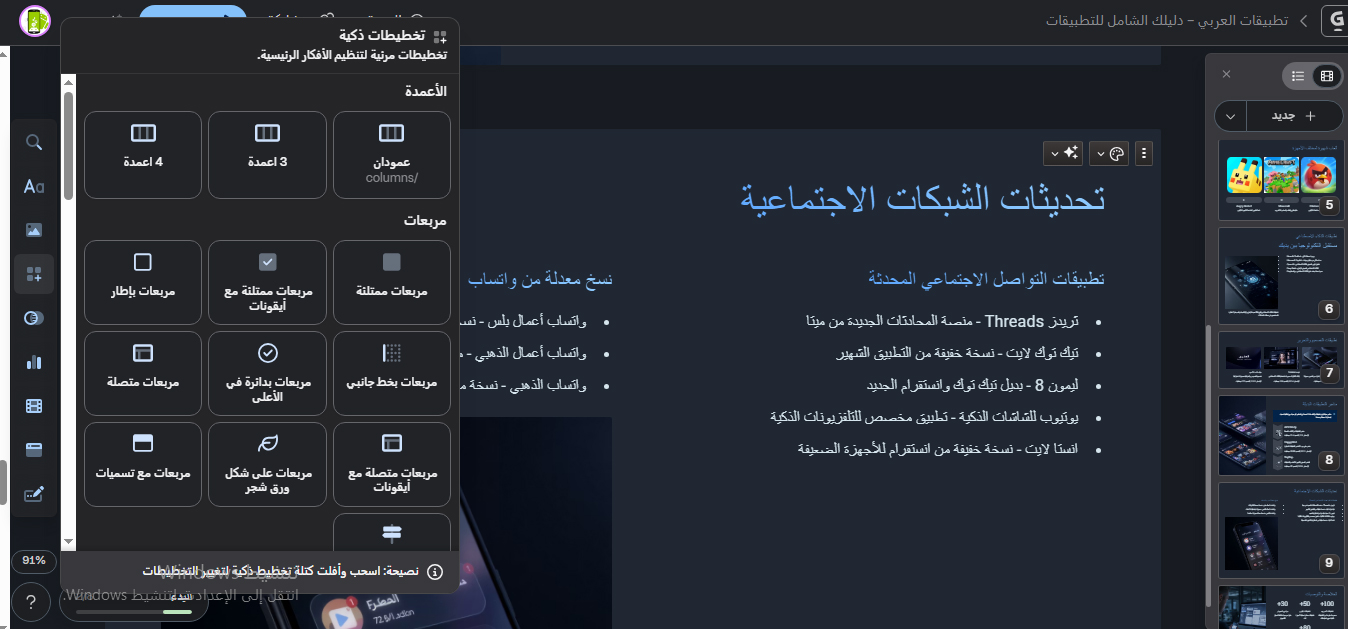Open the buttons and toggles insert tool

[34, 318]
